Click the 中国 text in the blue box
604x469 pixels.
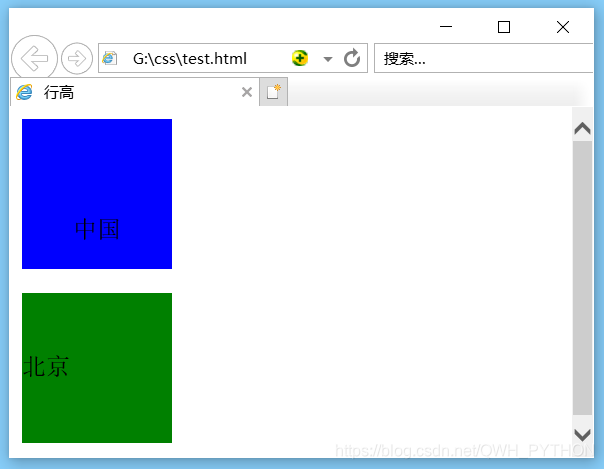tap(97, 229)
